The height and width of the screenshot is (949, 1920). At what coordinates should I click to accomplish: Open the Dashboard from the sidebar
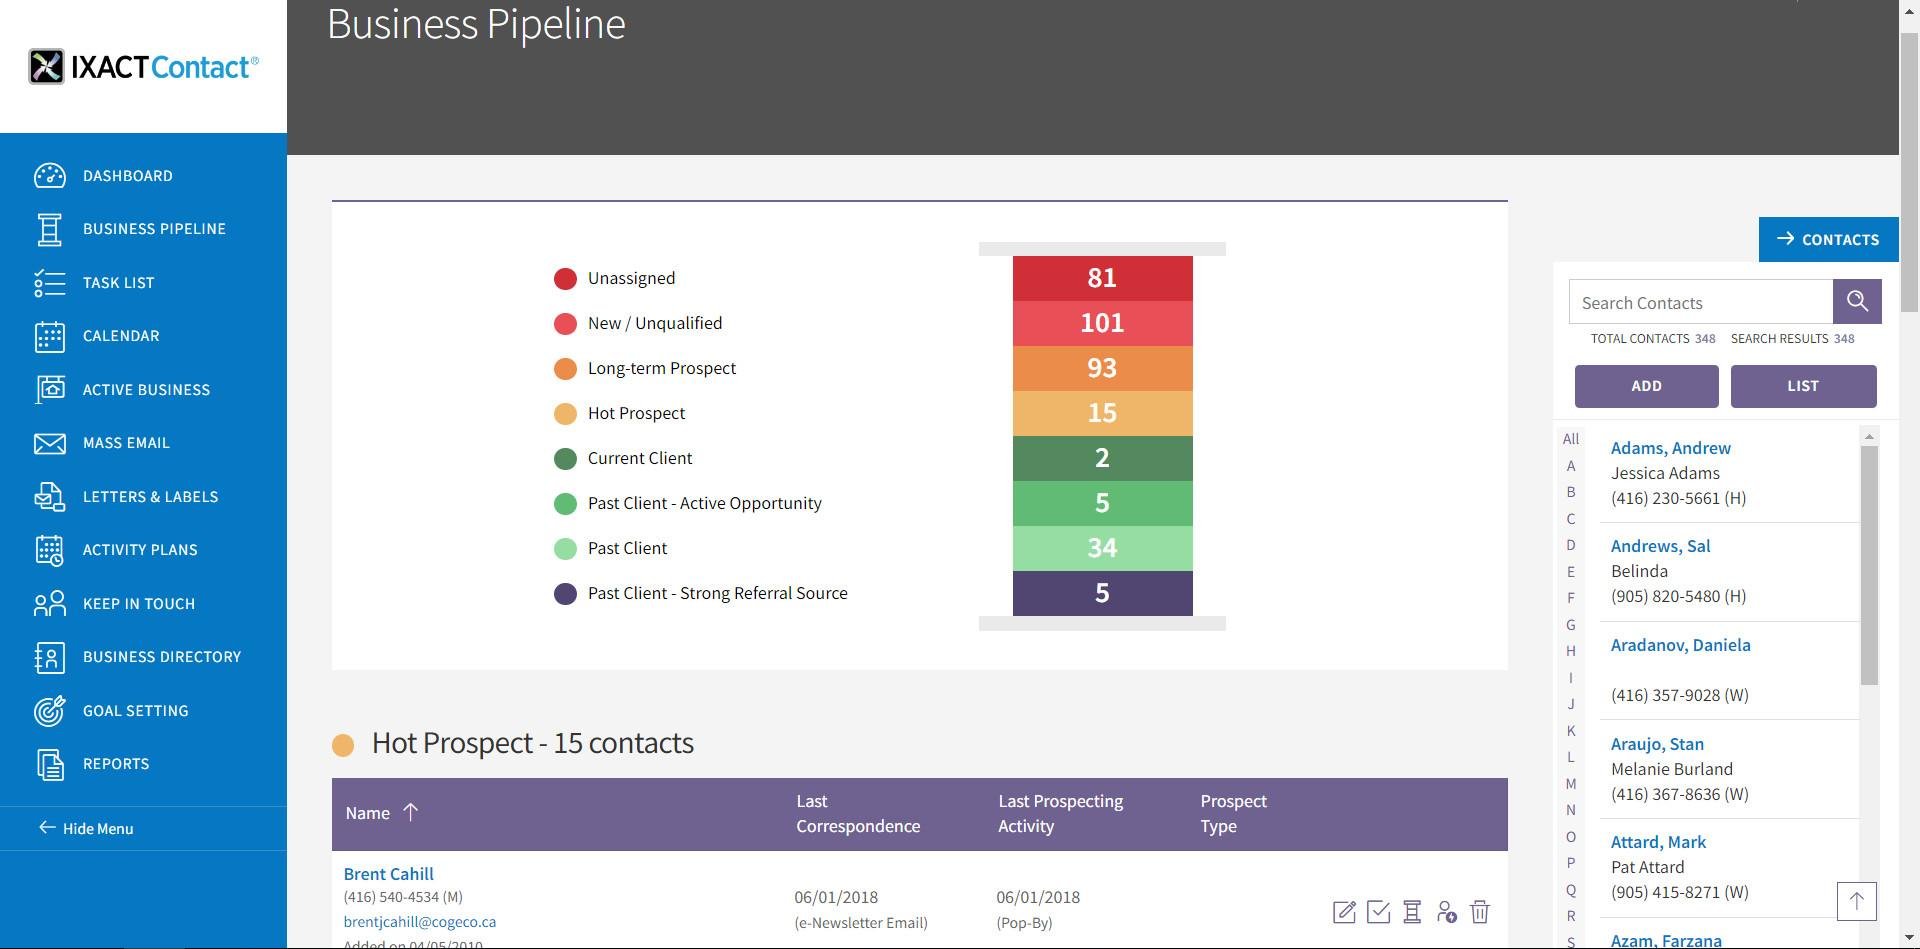[127, 176]
